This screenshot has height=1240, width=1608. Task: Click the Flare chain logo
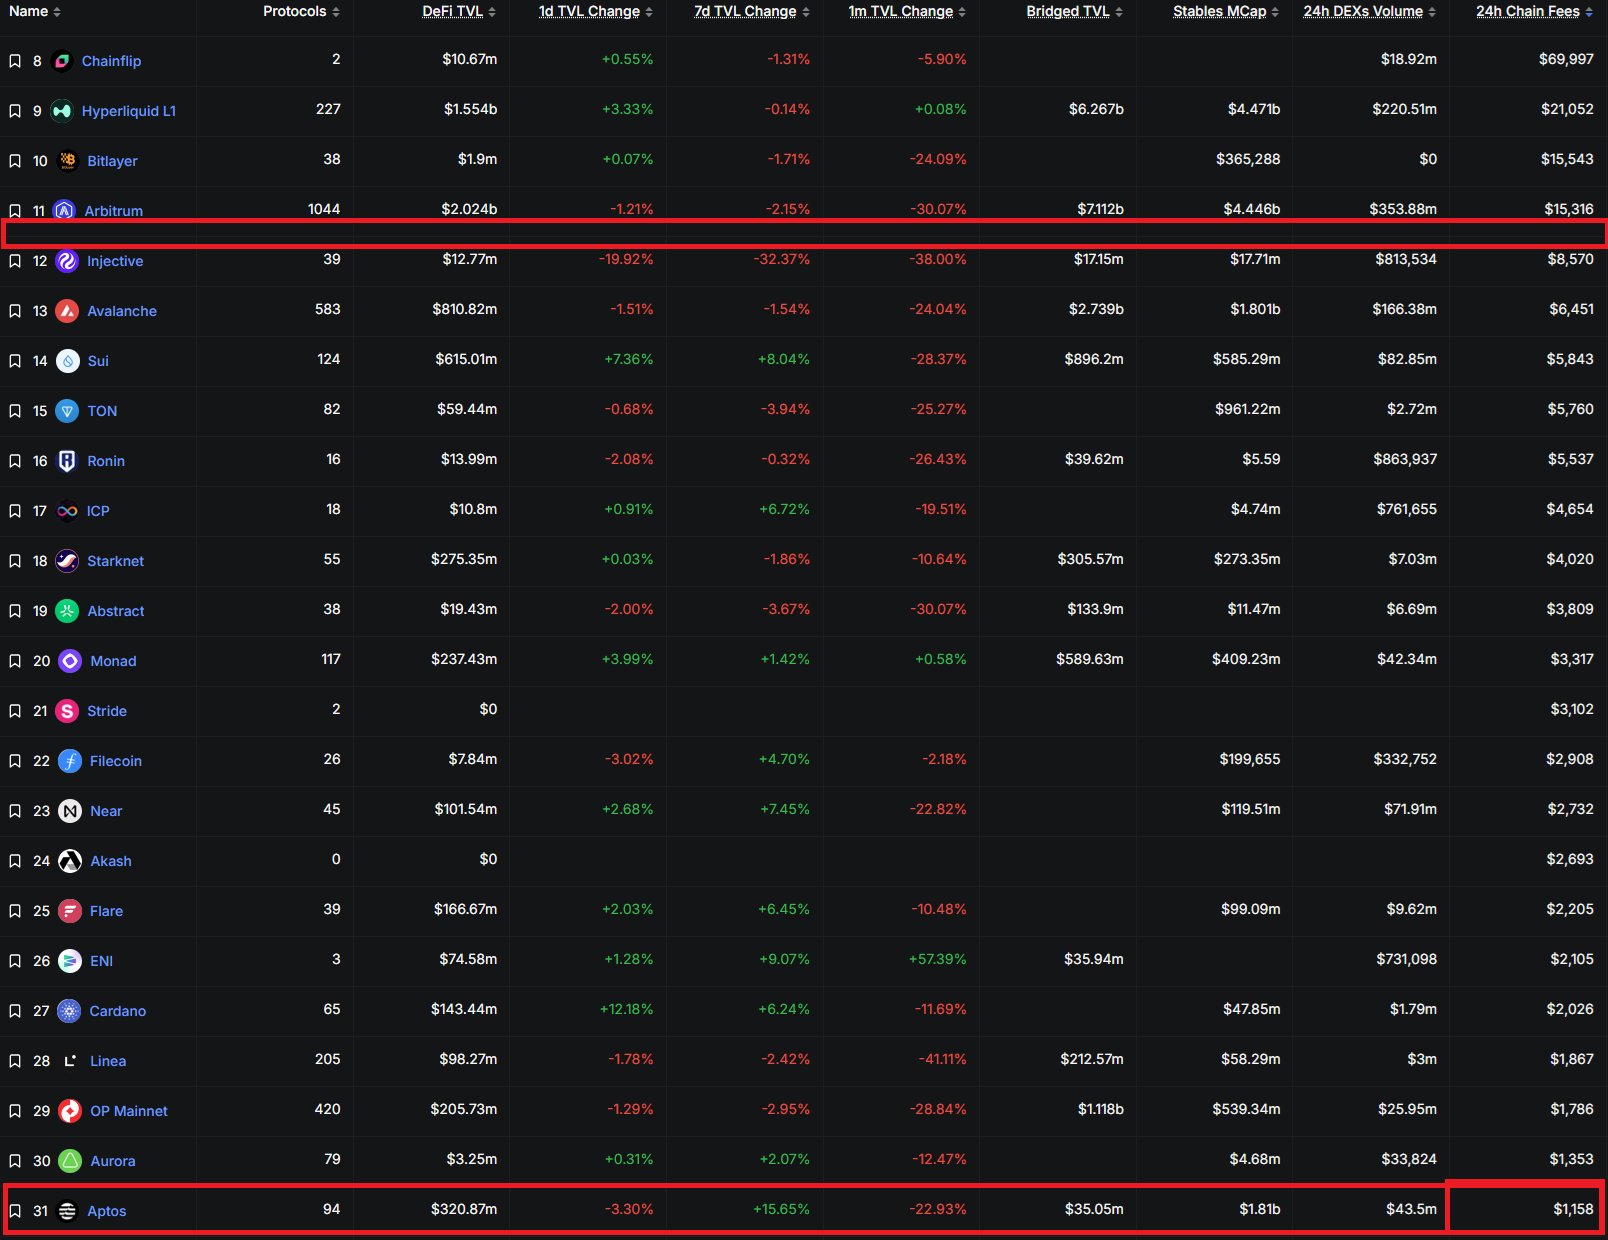click(x=70, y=911)
